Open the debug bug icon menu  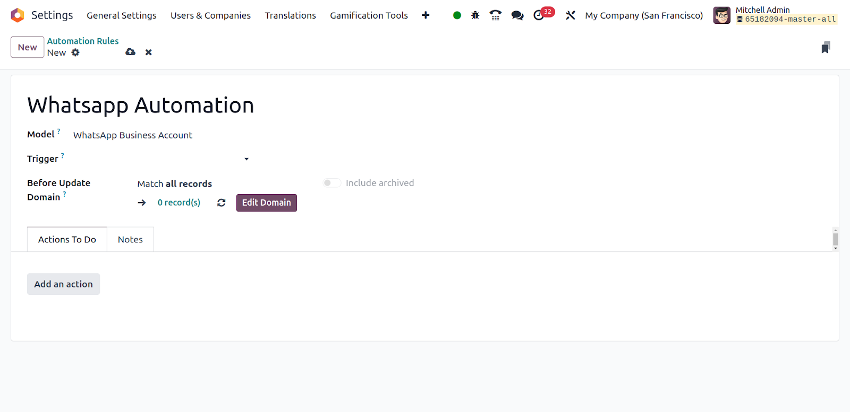pyautogui.click(x=475, y=15)
